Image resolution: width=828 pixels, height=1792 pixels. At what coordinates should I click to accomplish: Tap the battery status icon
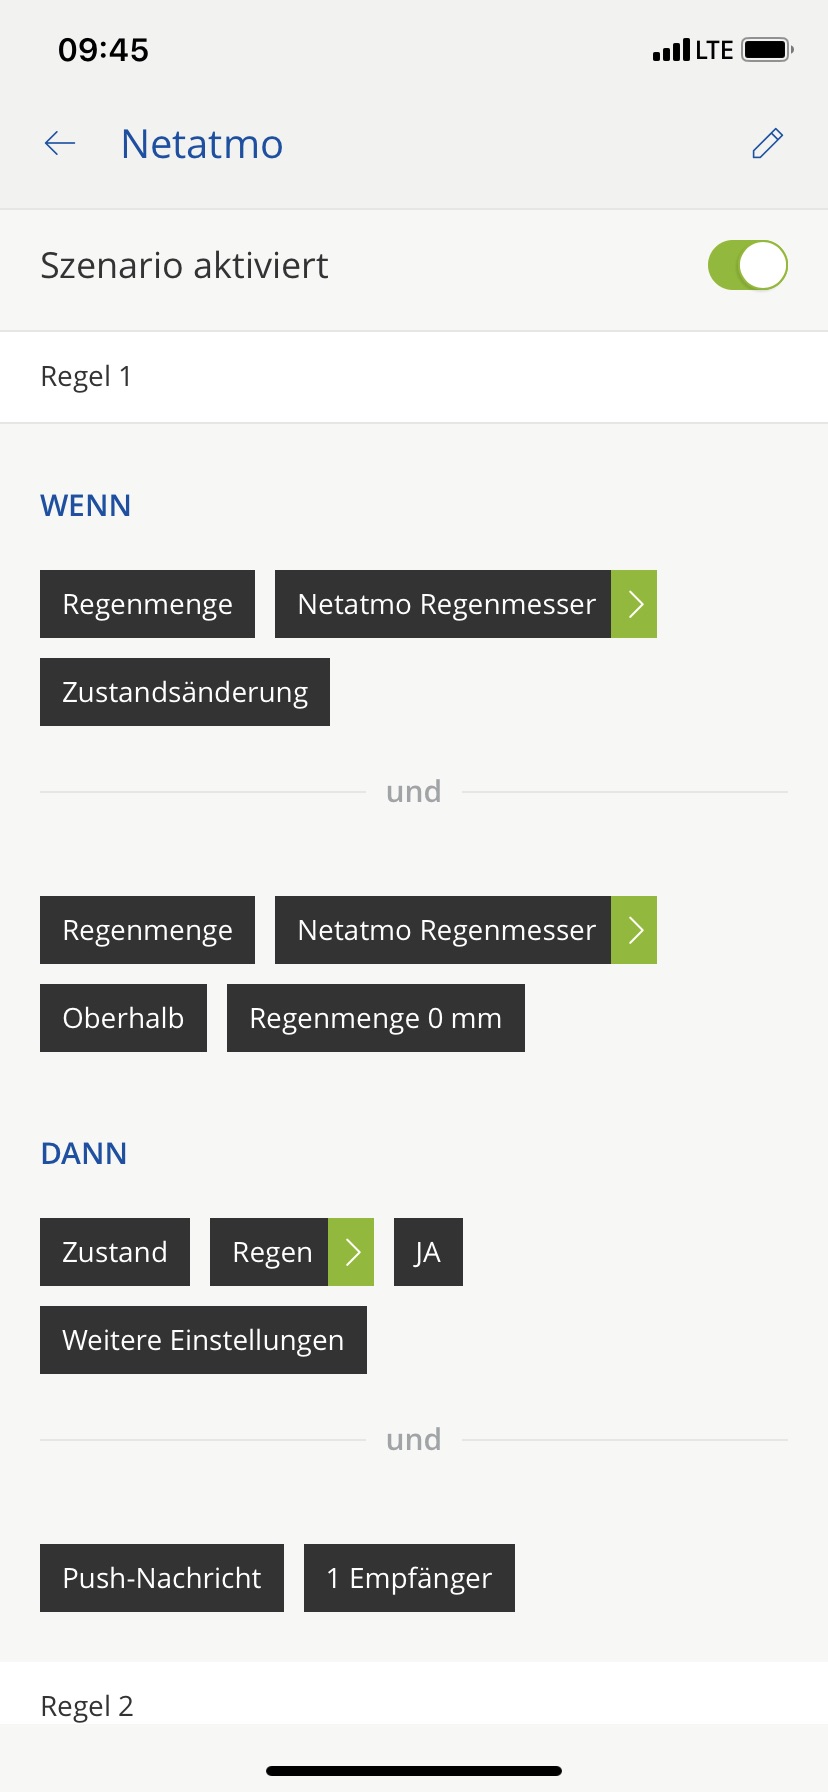click(x=767, y=50)
